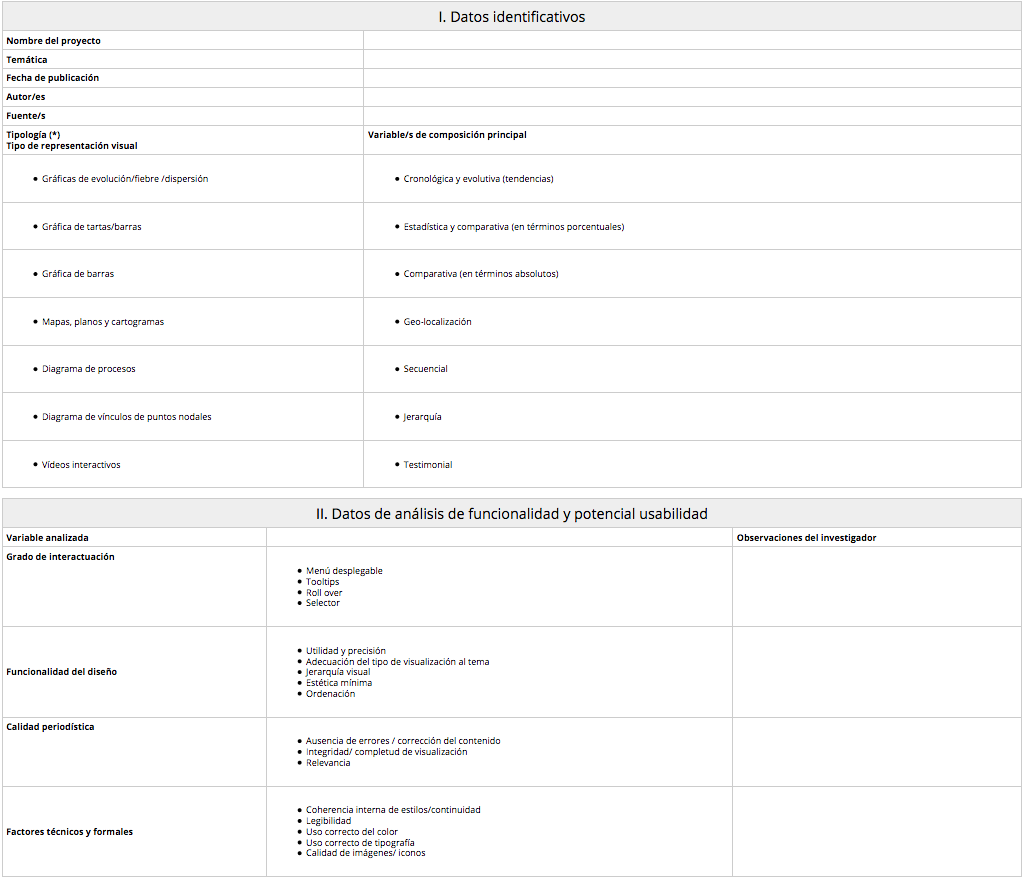The width and height of the screenshot is (1023, 879).
Task: Click the observations cell for Factores técnicos y formales
Action: point(876,832)
